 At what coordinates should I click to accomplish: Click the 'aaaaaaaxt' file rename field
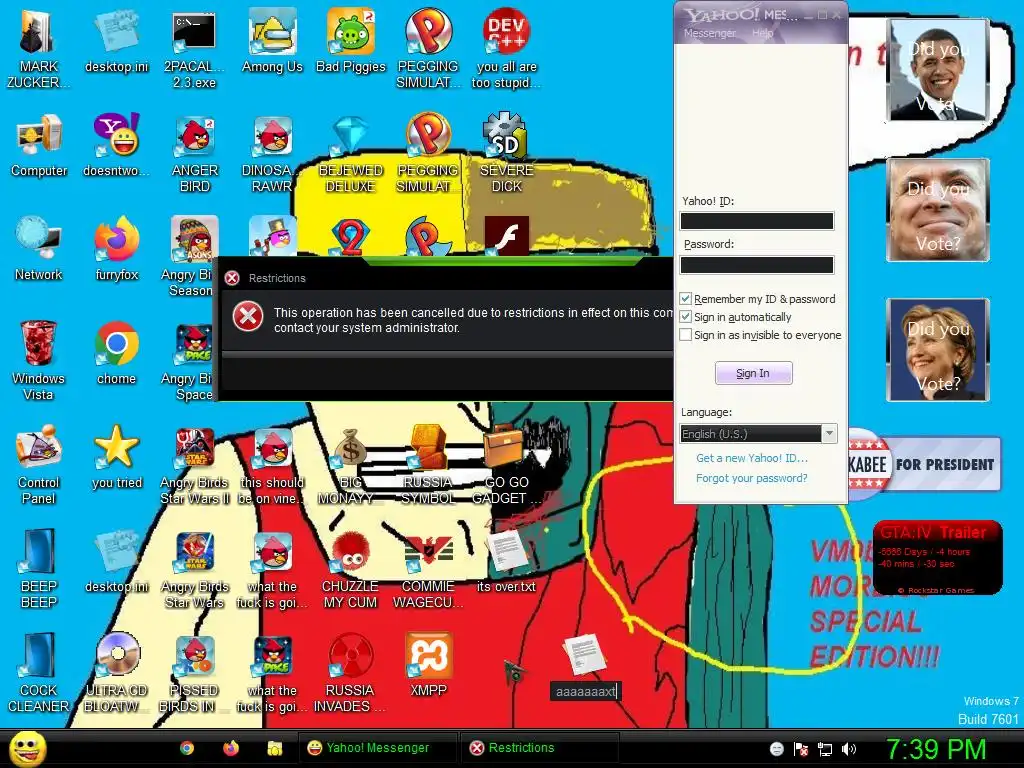[x=585, y=691]
